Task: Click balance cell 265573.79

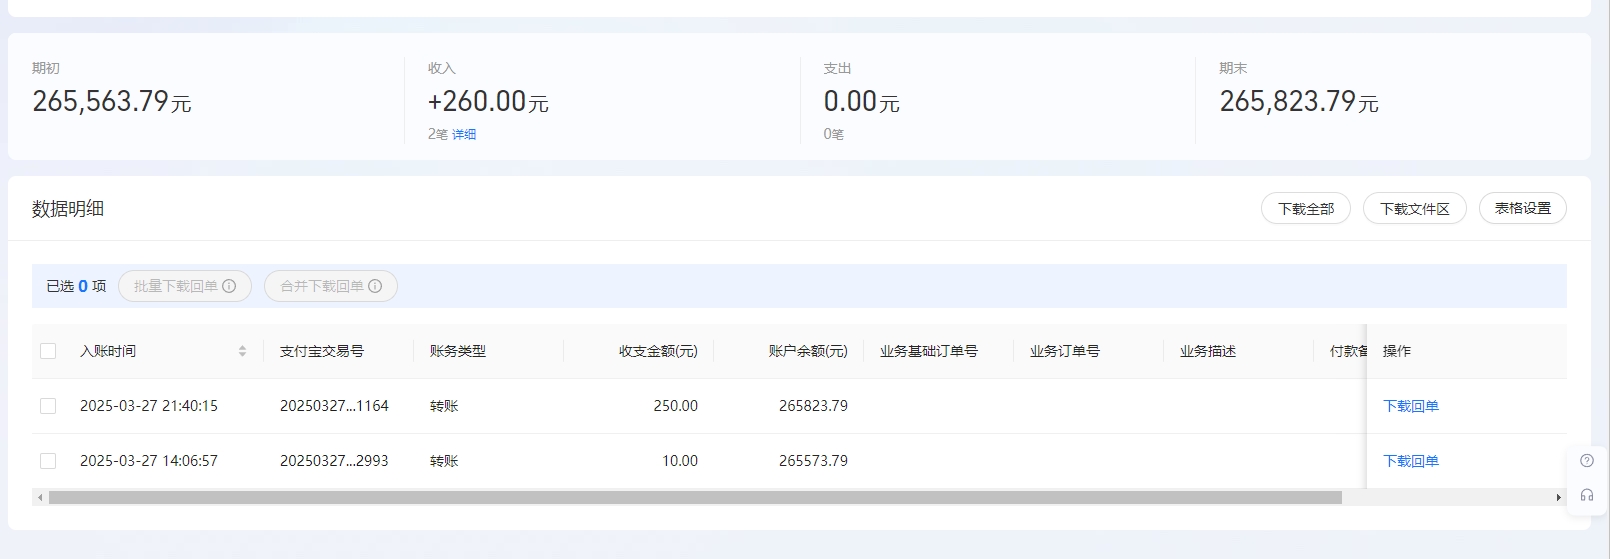Action: [x=813, y=461]
